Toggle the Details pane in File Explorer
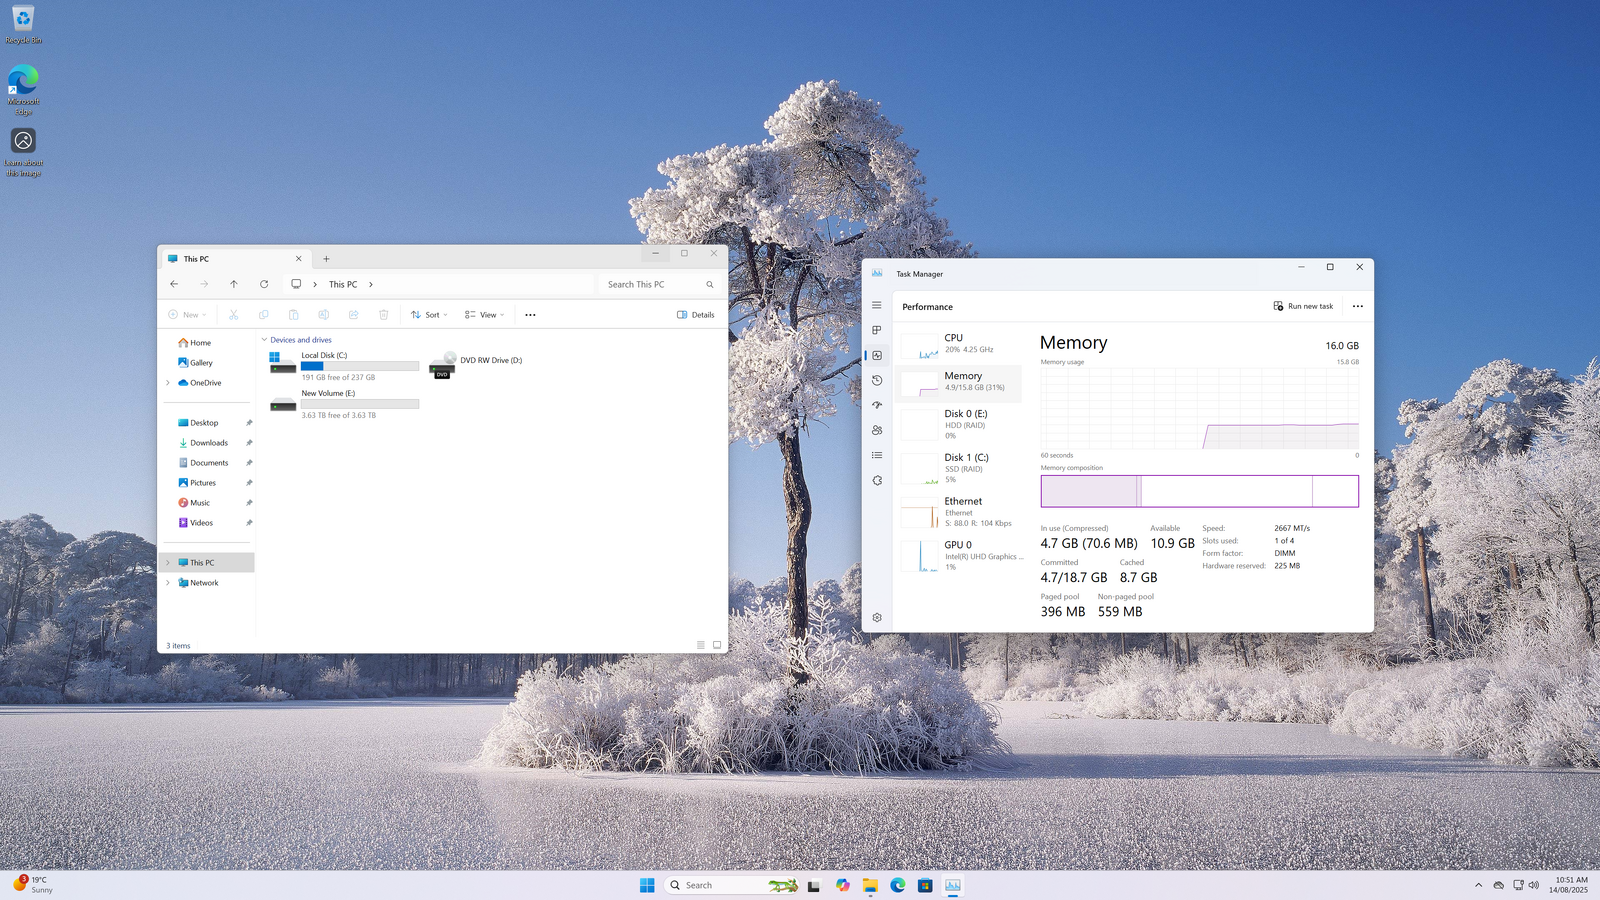Screen dimensions: 1600x900 click(696, 315)
